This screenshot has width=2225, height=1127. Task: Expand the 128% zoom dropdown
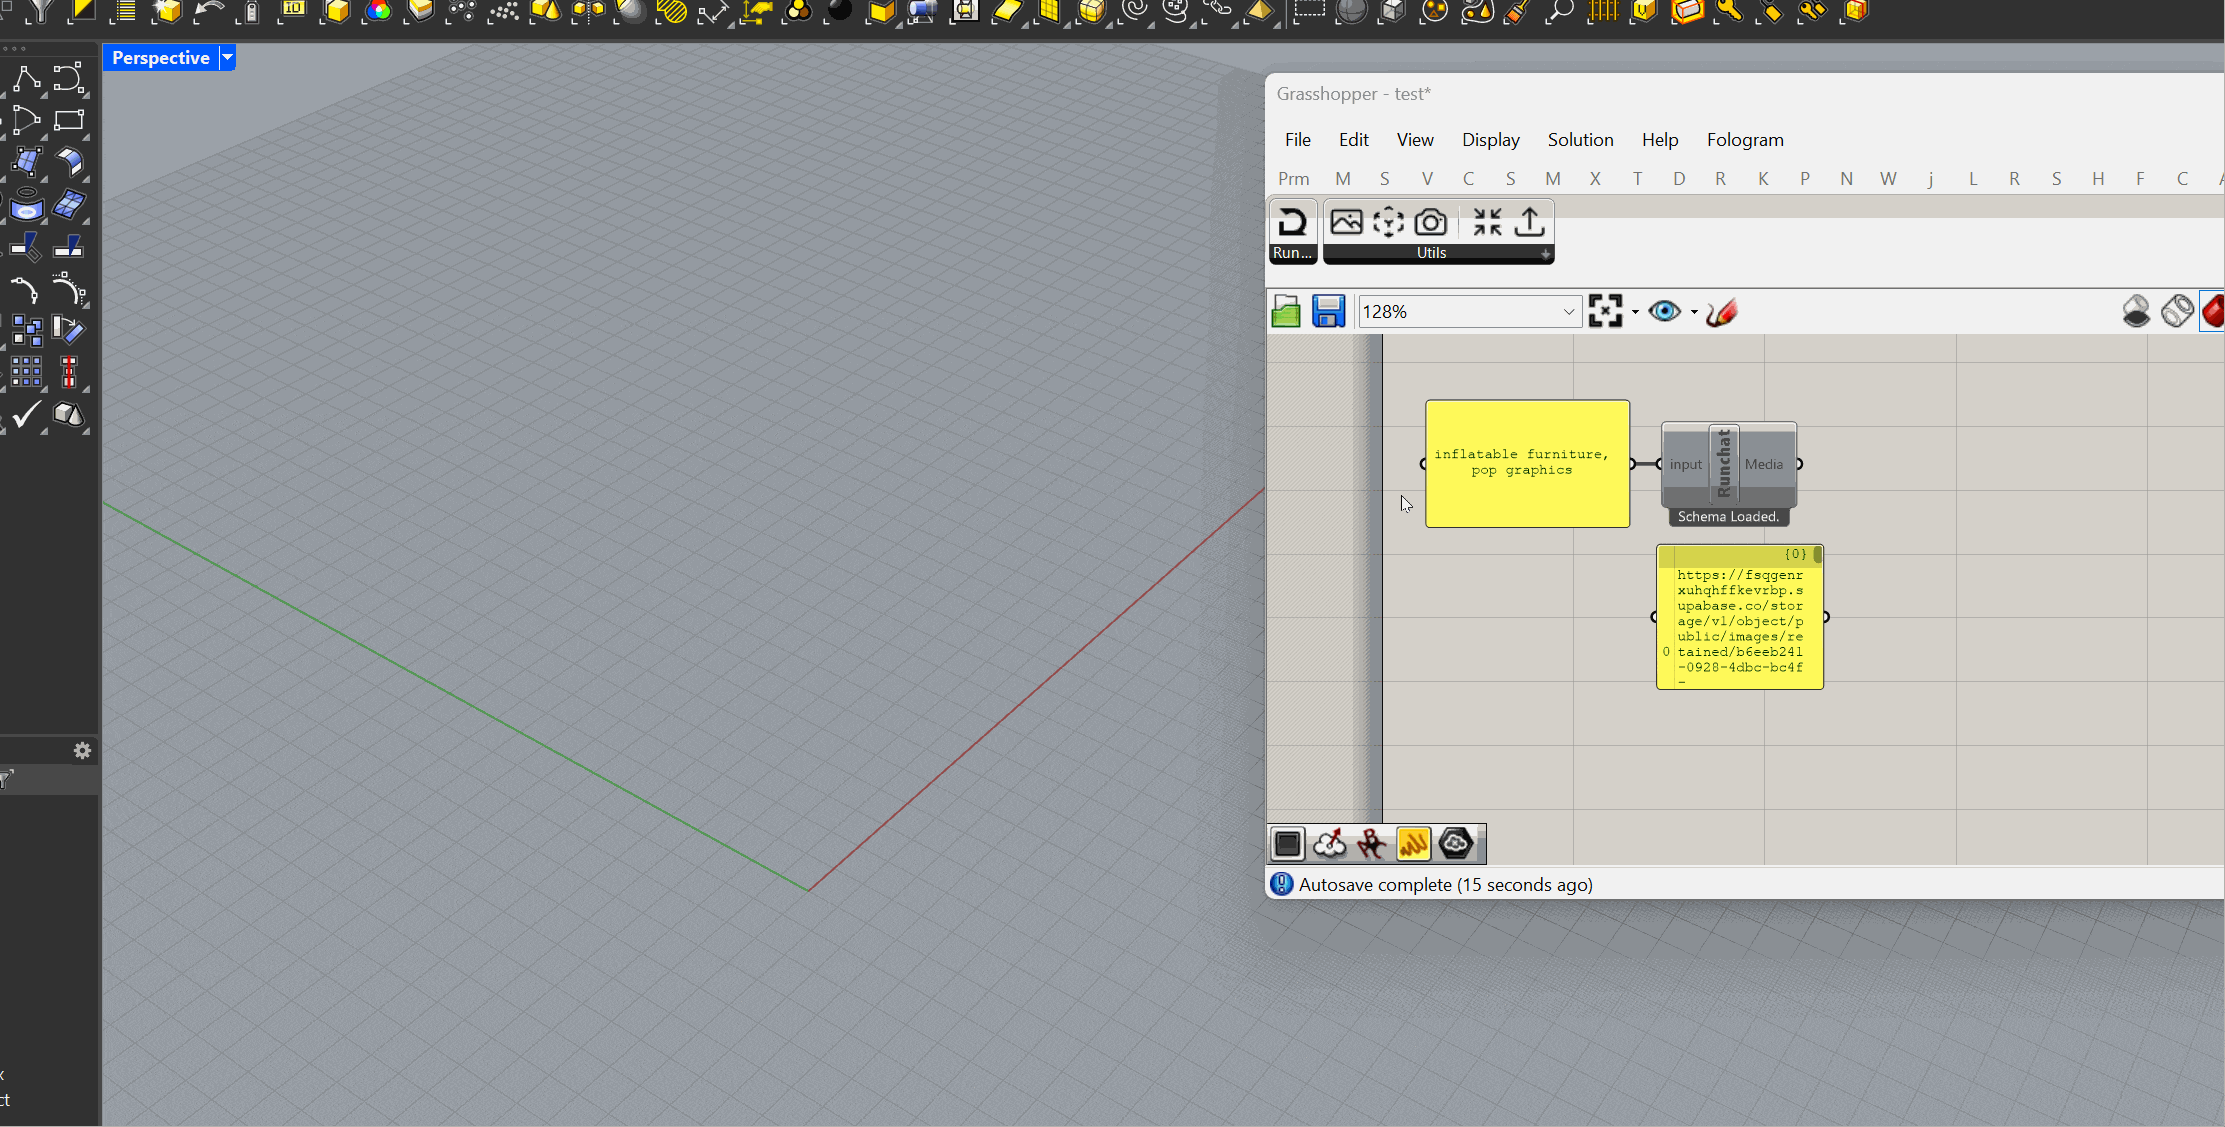(1568, 312)
